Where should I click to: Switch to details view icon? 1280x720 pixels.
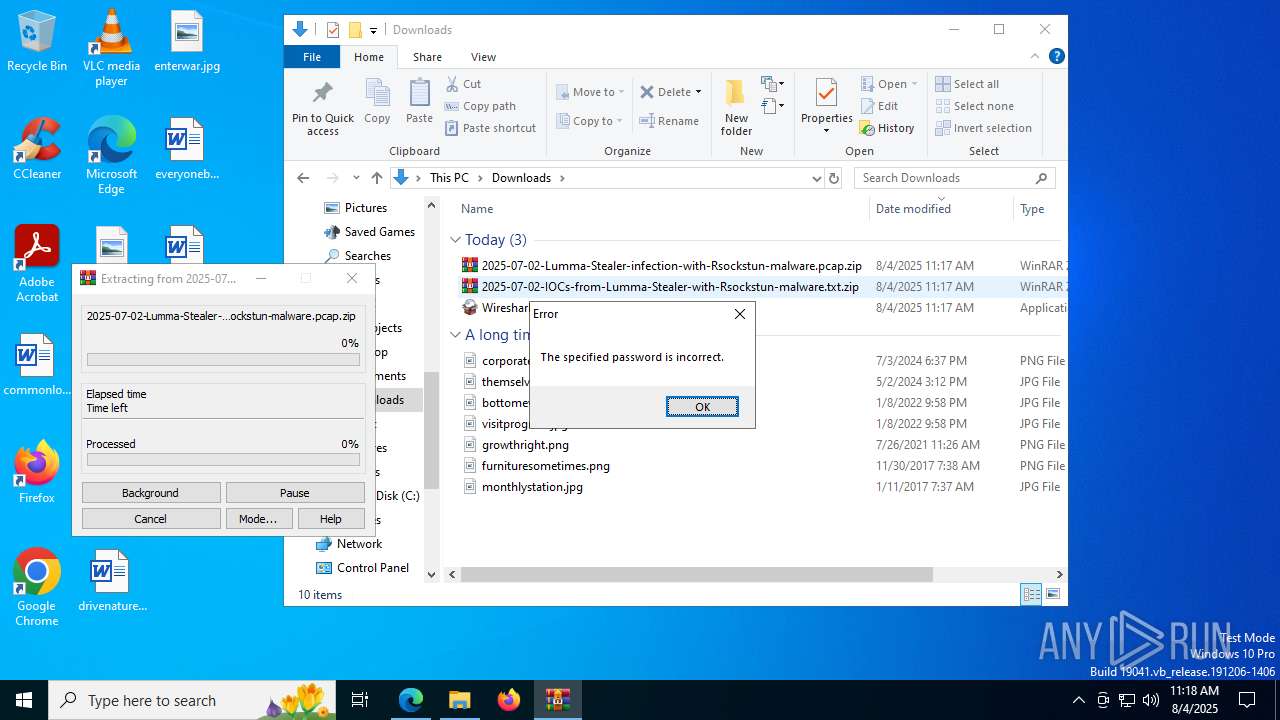pyautogui.click(x=1031, y=595)
